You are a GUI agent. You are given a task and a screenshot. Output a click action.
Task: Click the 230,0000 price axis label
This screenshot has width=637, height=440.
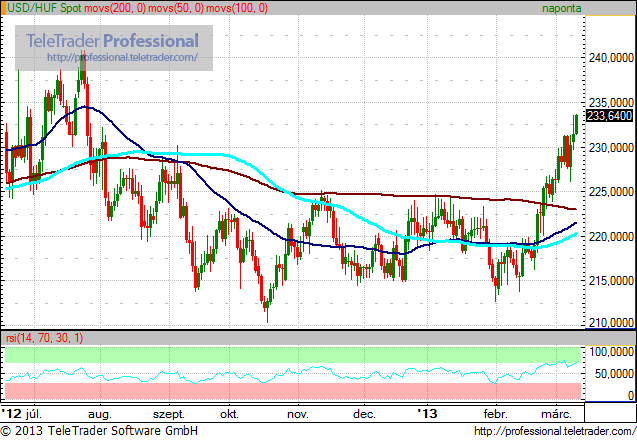click(x=611, y=147)
